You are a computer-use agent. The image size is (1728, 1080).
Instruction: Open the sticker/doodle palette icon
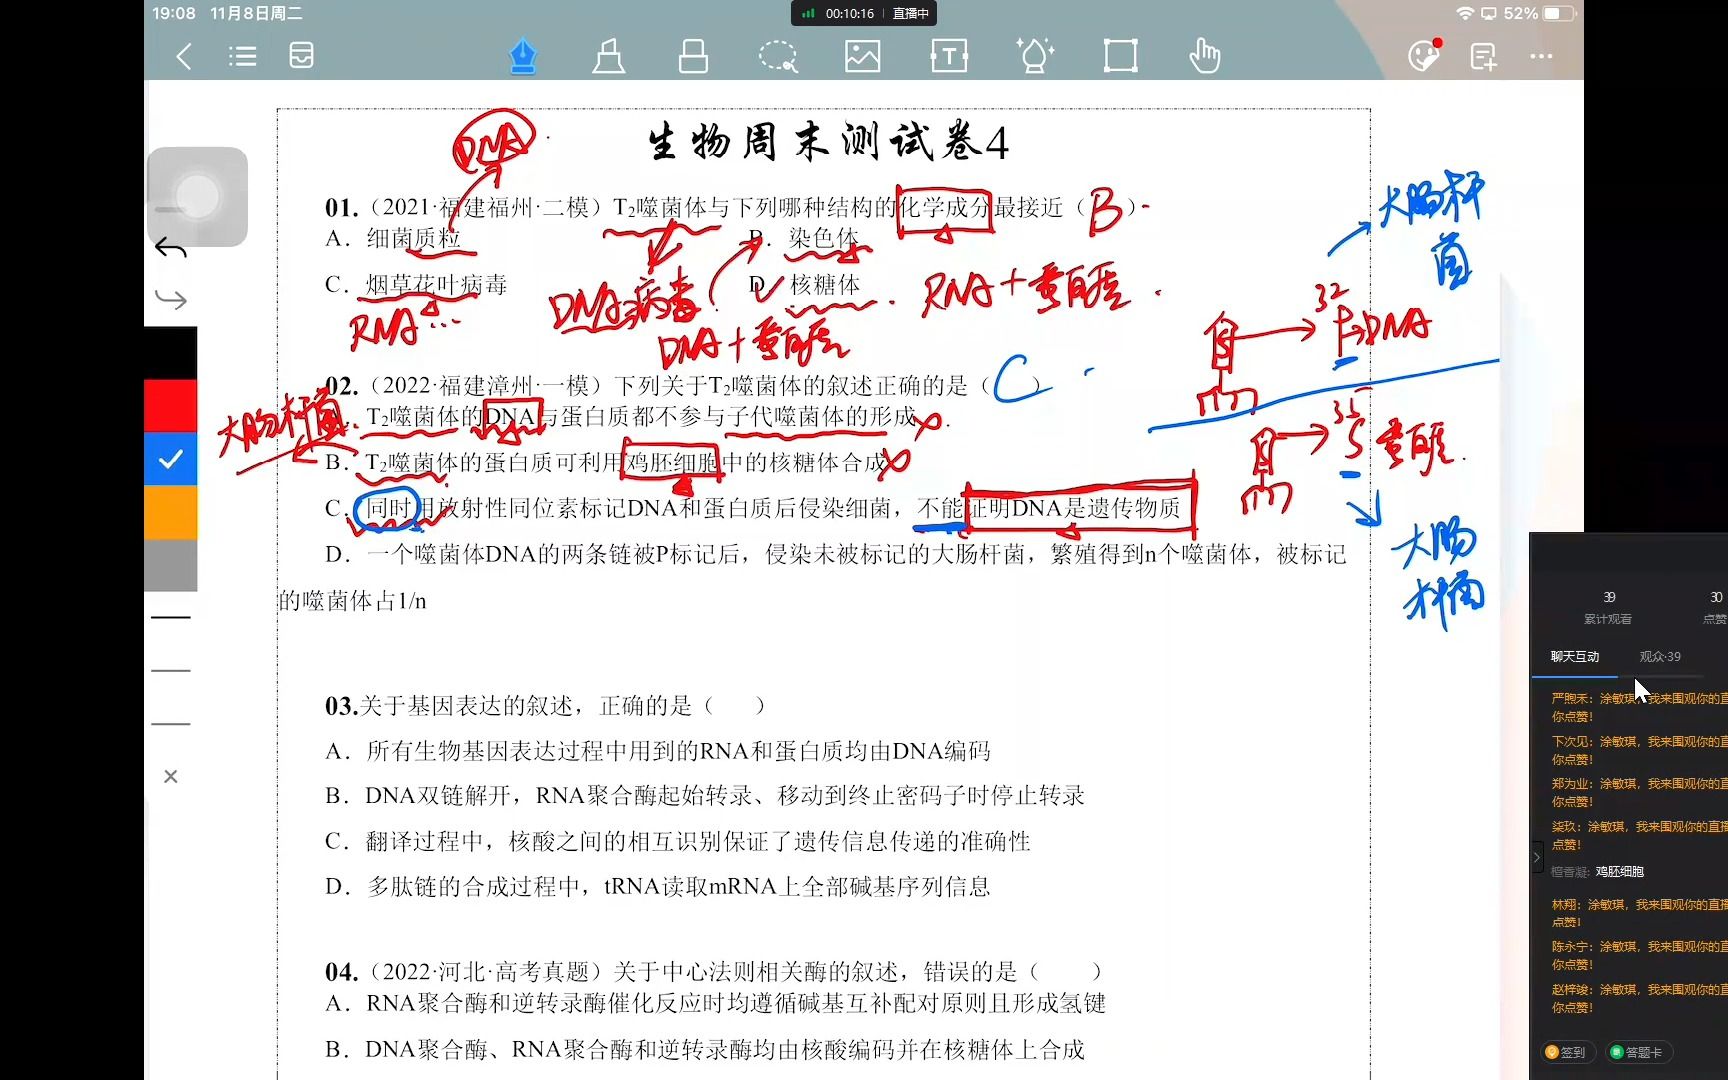[1424, 56]
